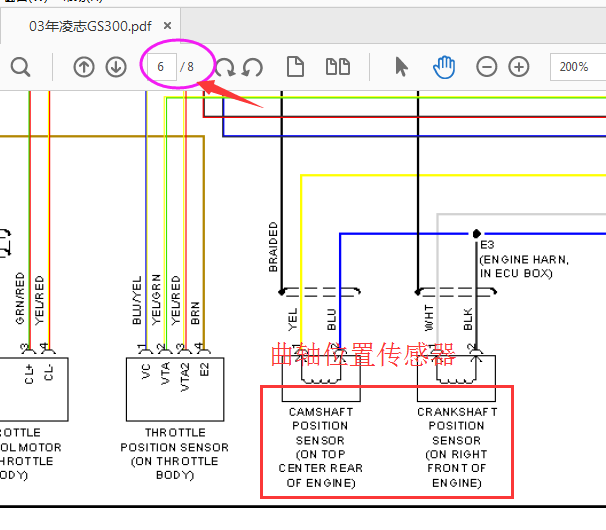Click the BRN wire label

point(195,313)
